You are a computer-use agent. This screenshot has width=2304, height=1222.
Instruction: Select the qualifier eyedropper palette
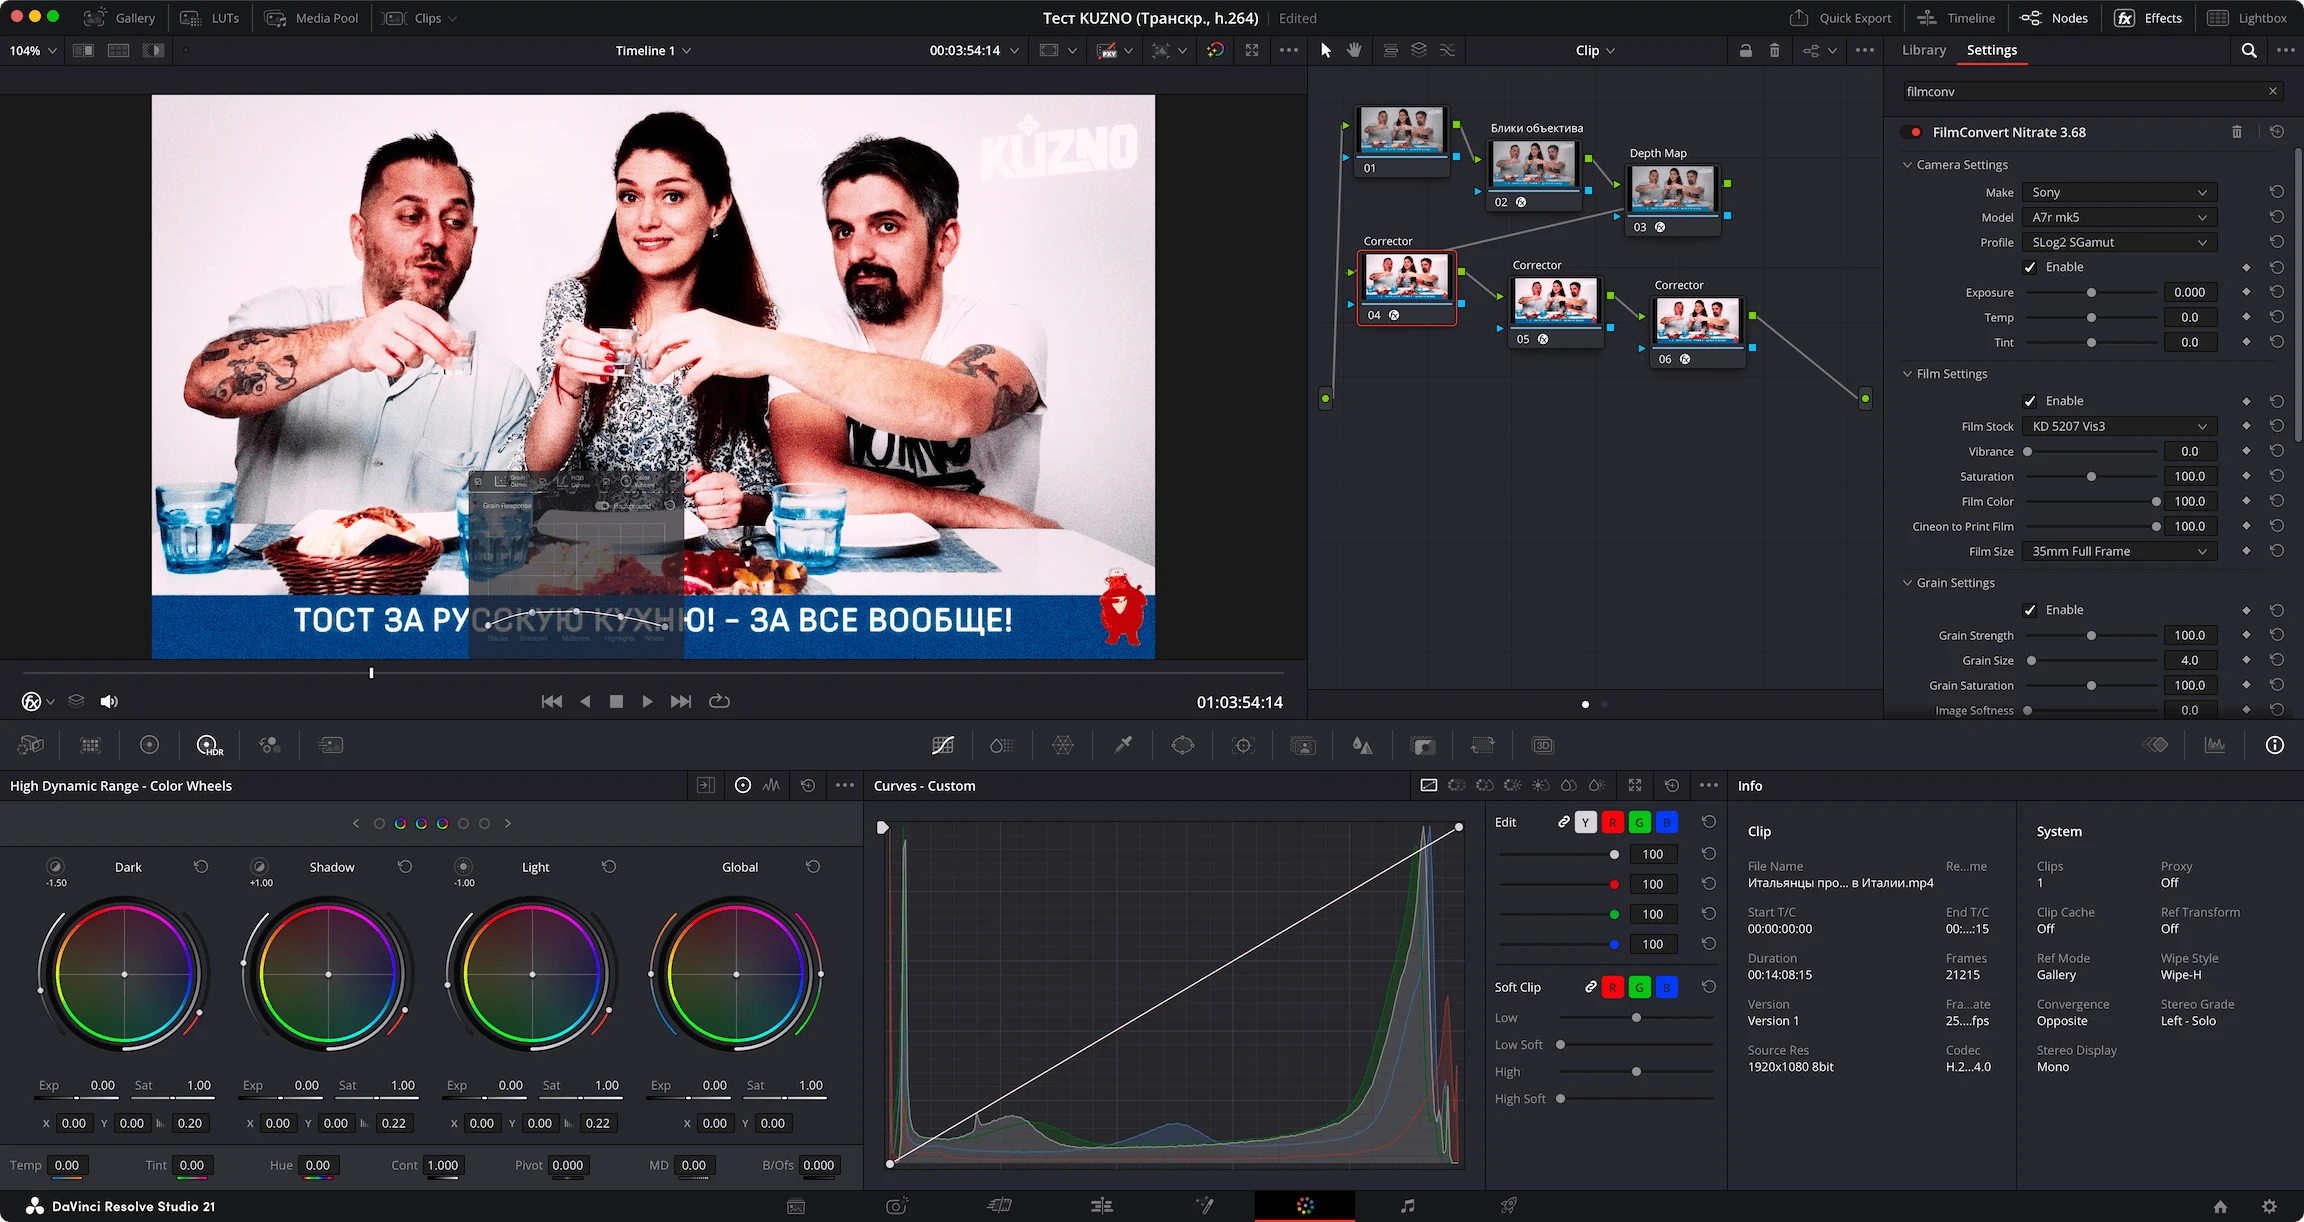1123,745
